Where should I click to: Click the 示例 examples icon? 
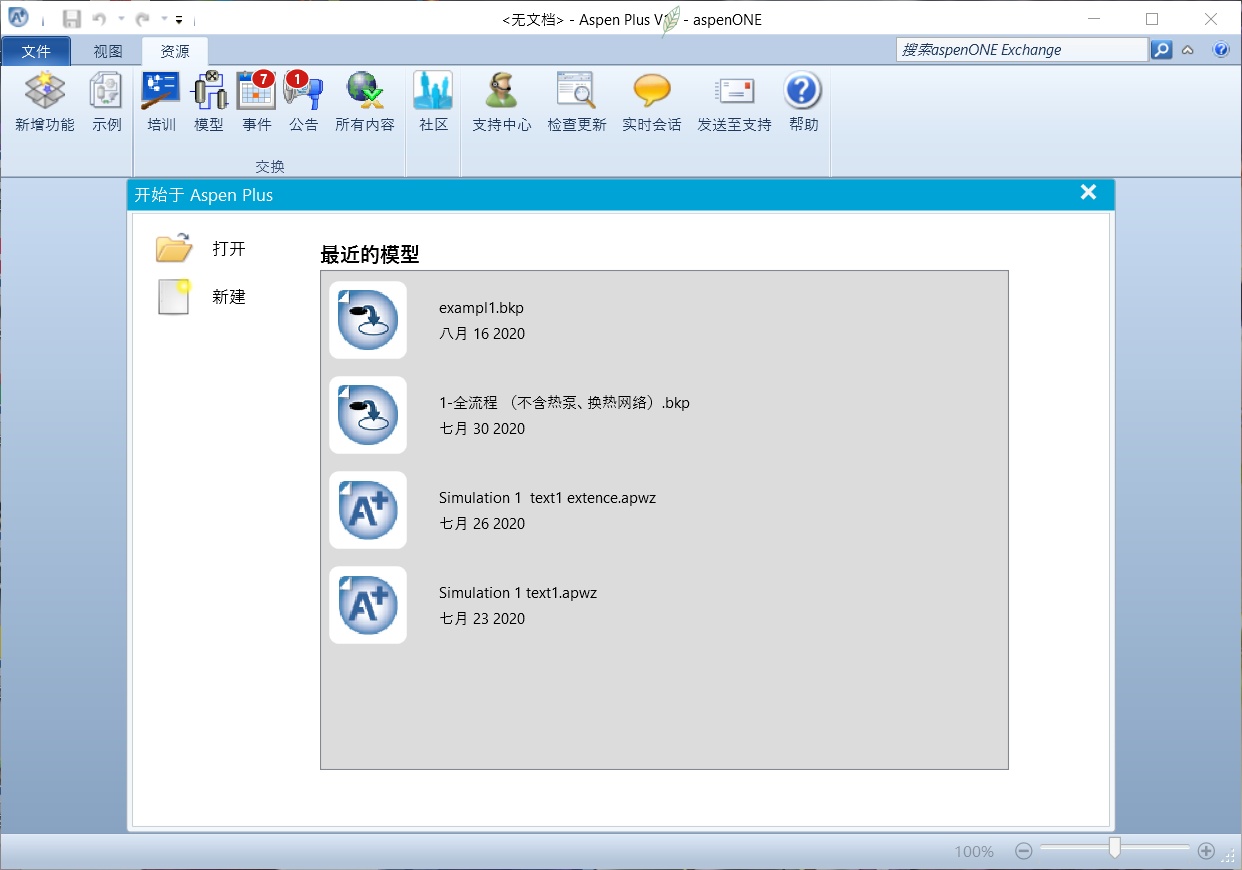[x=106, y=91]
